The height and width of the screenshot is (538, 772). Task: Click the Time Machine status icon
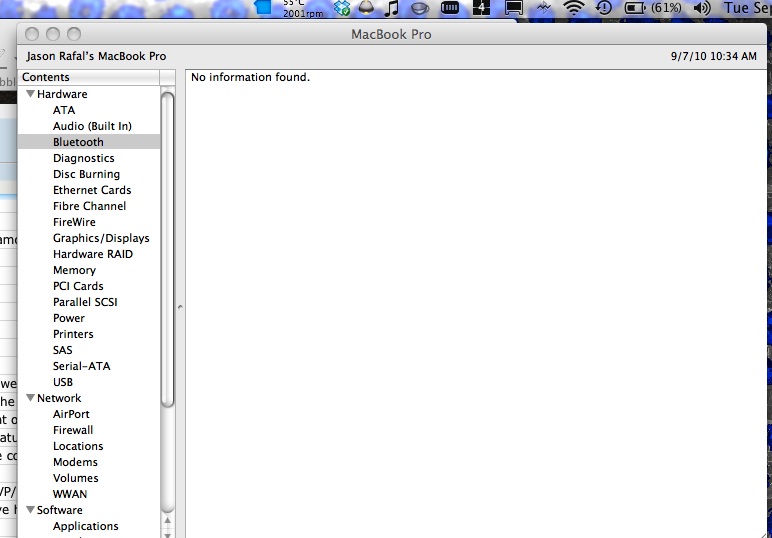pyautogui.click(x=603, y=7)
